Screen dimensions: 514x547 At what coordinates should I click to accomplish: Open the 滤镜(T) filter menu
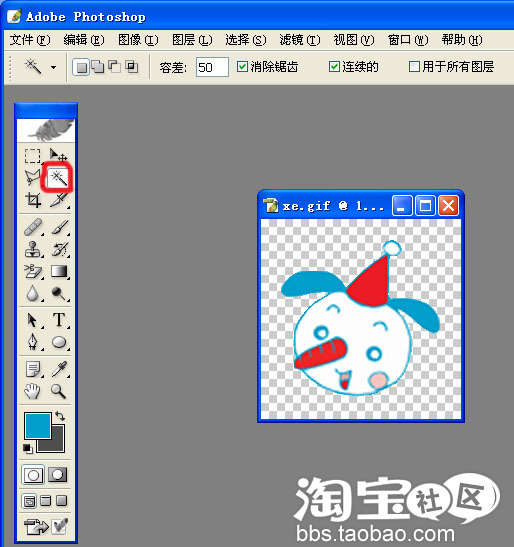[x=299, y=40]
